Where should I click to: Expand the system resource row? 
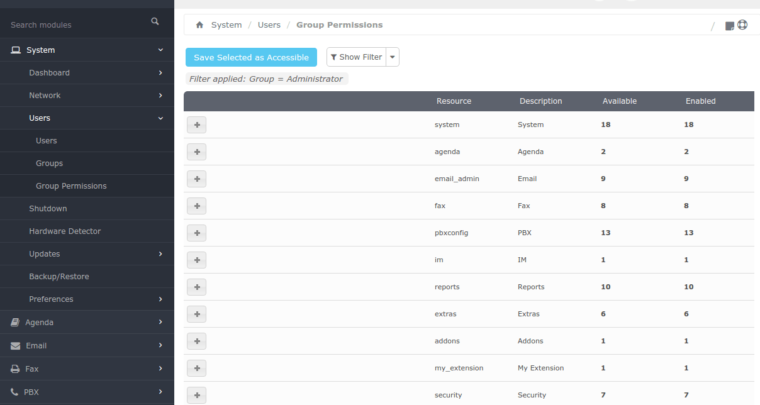pyautogui.click(x=196, y=124)
